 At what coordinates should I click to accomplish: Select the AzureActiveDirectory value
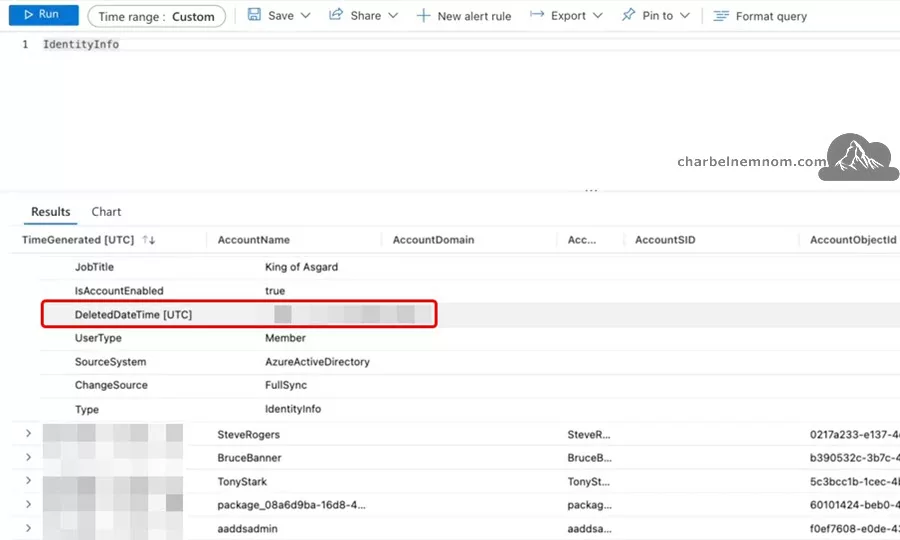click(x=317, y=362)
